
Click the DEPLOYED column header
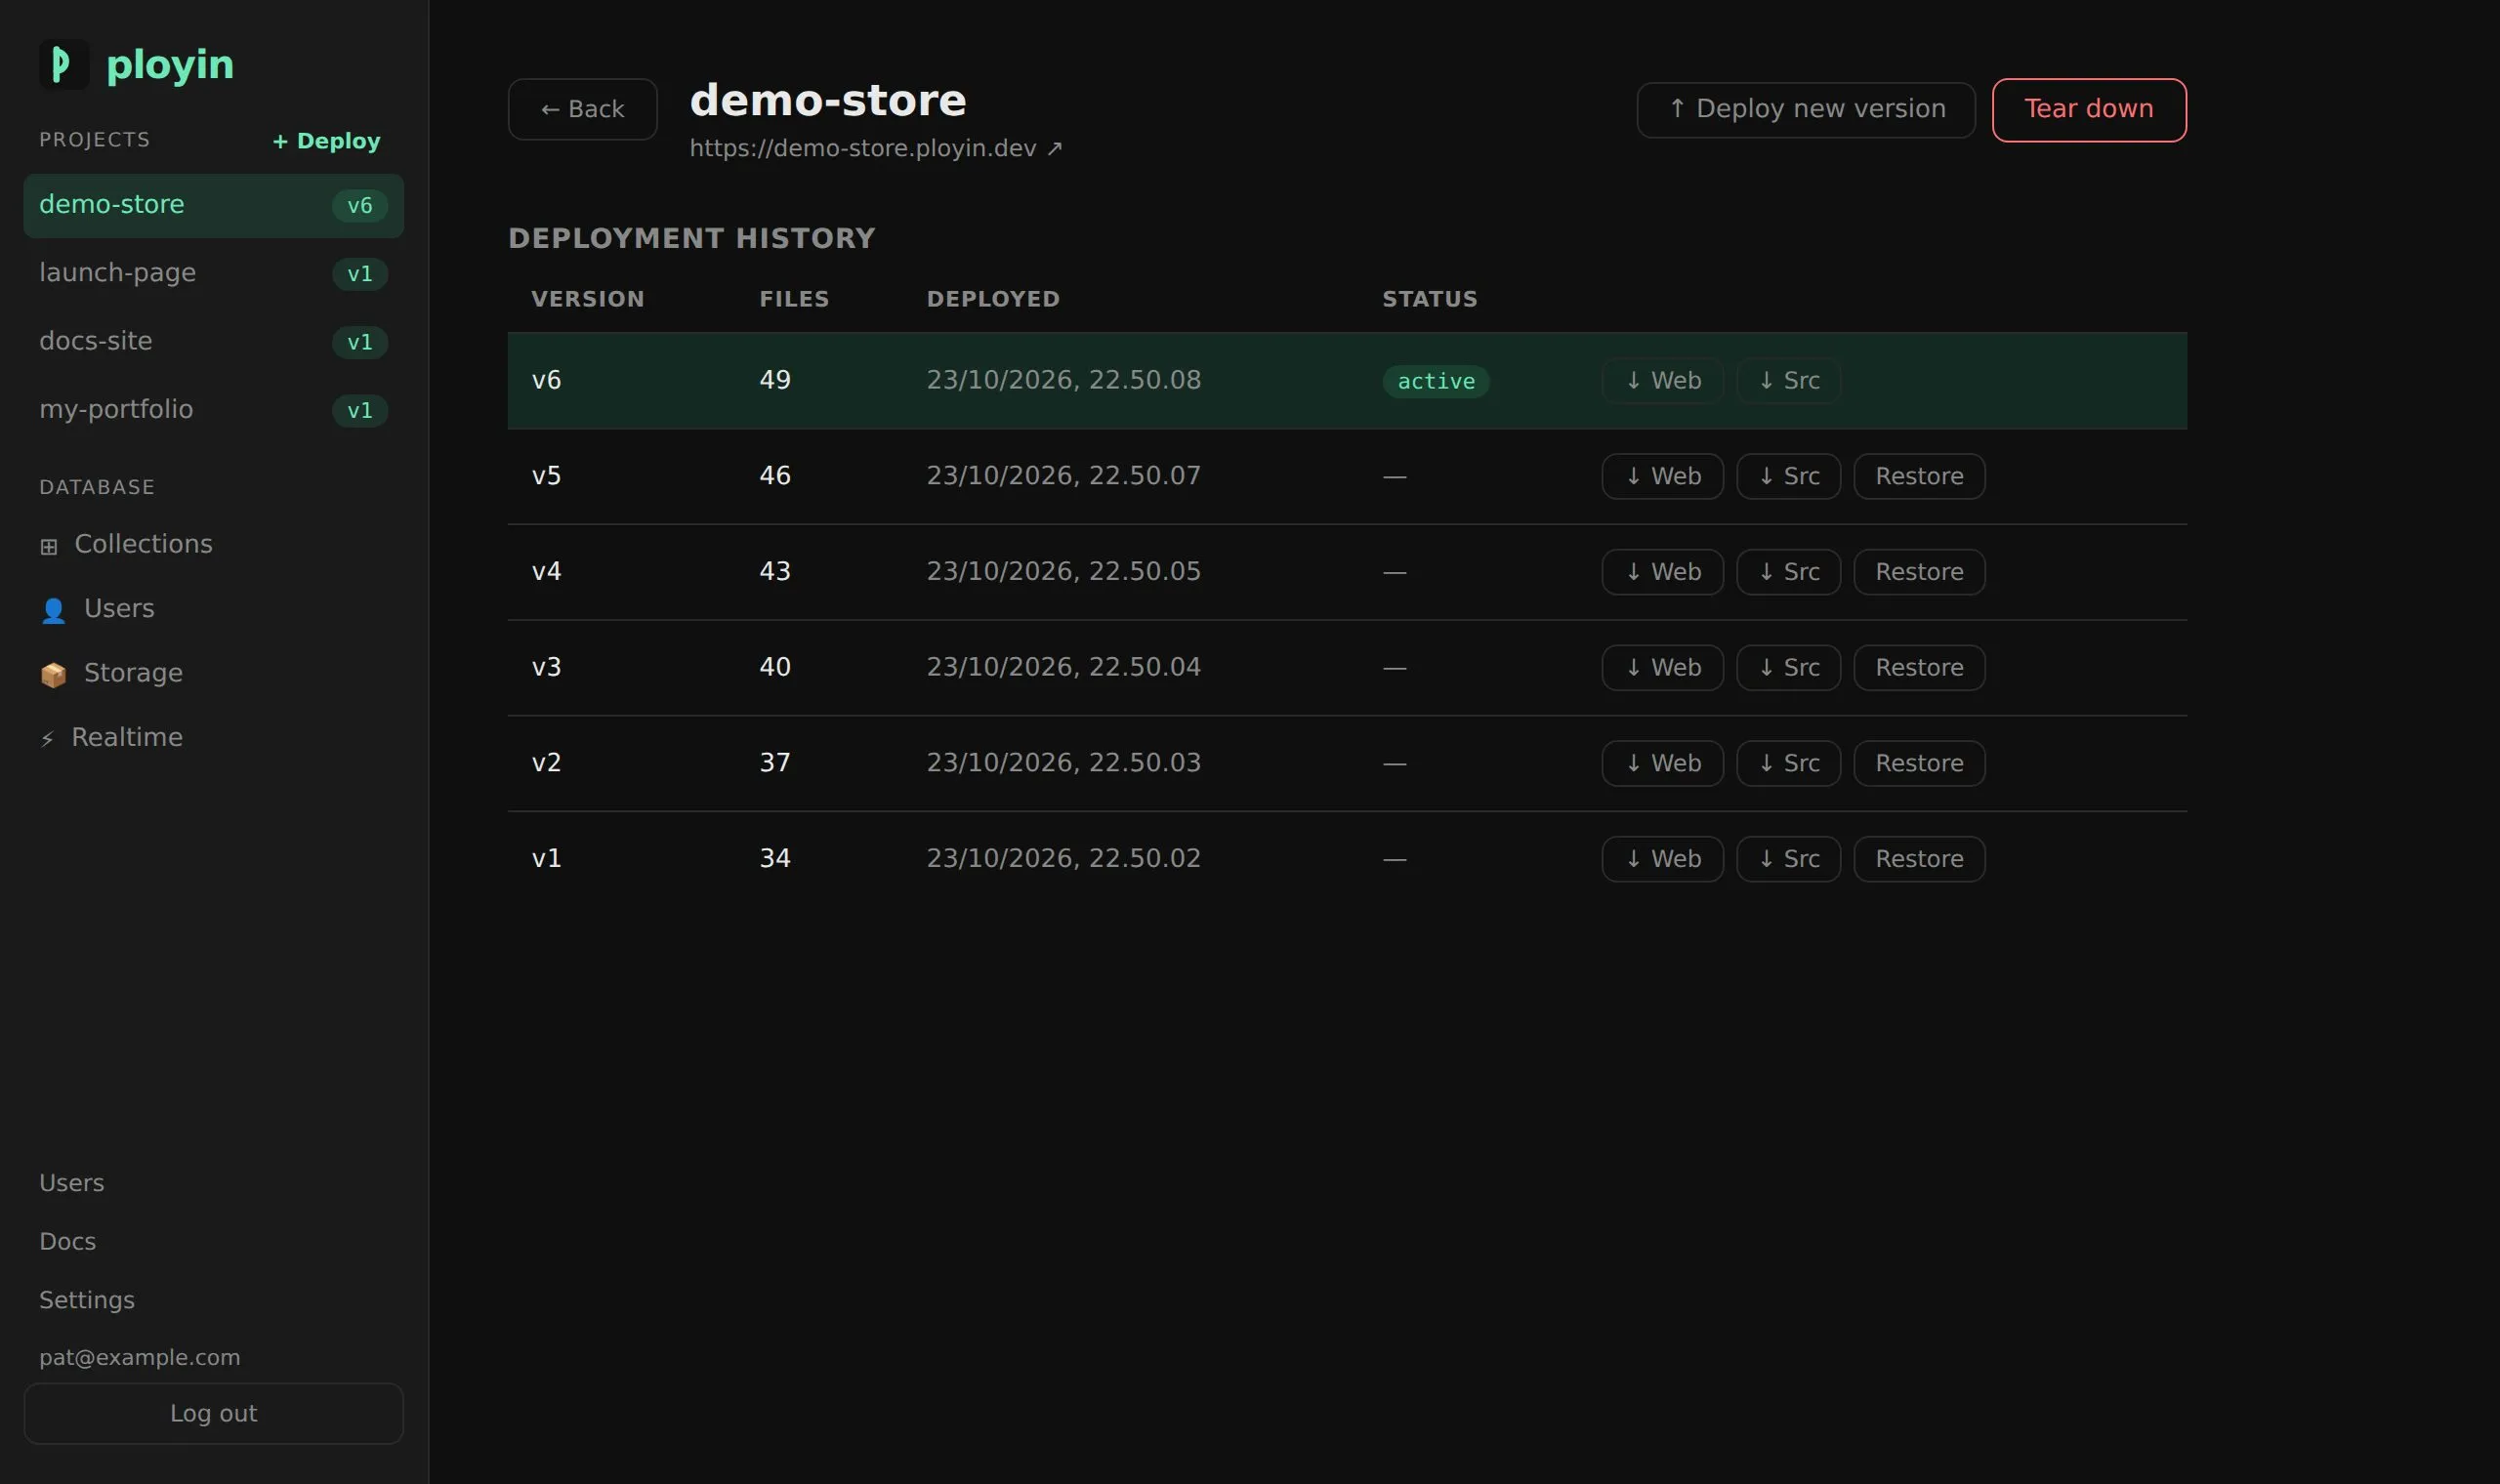point(993,299)
